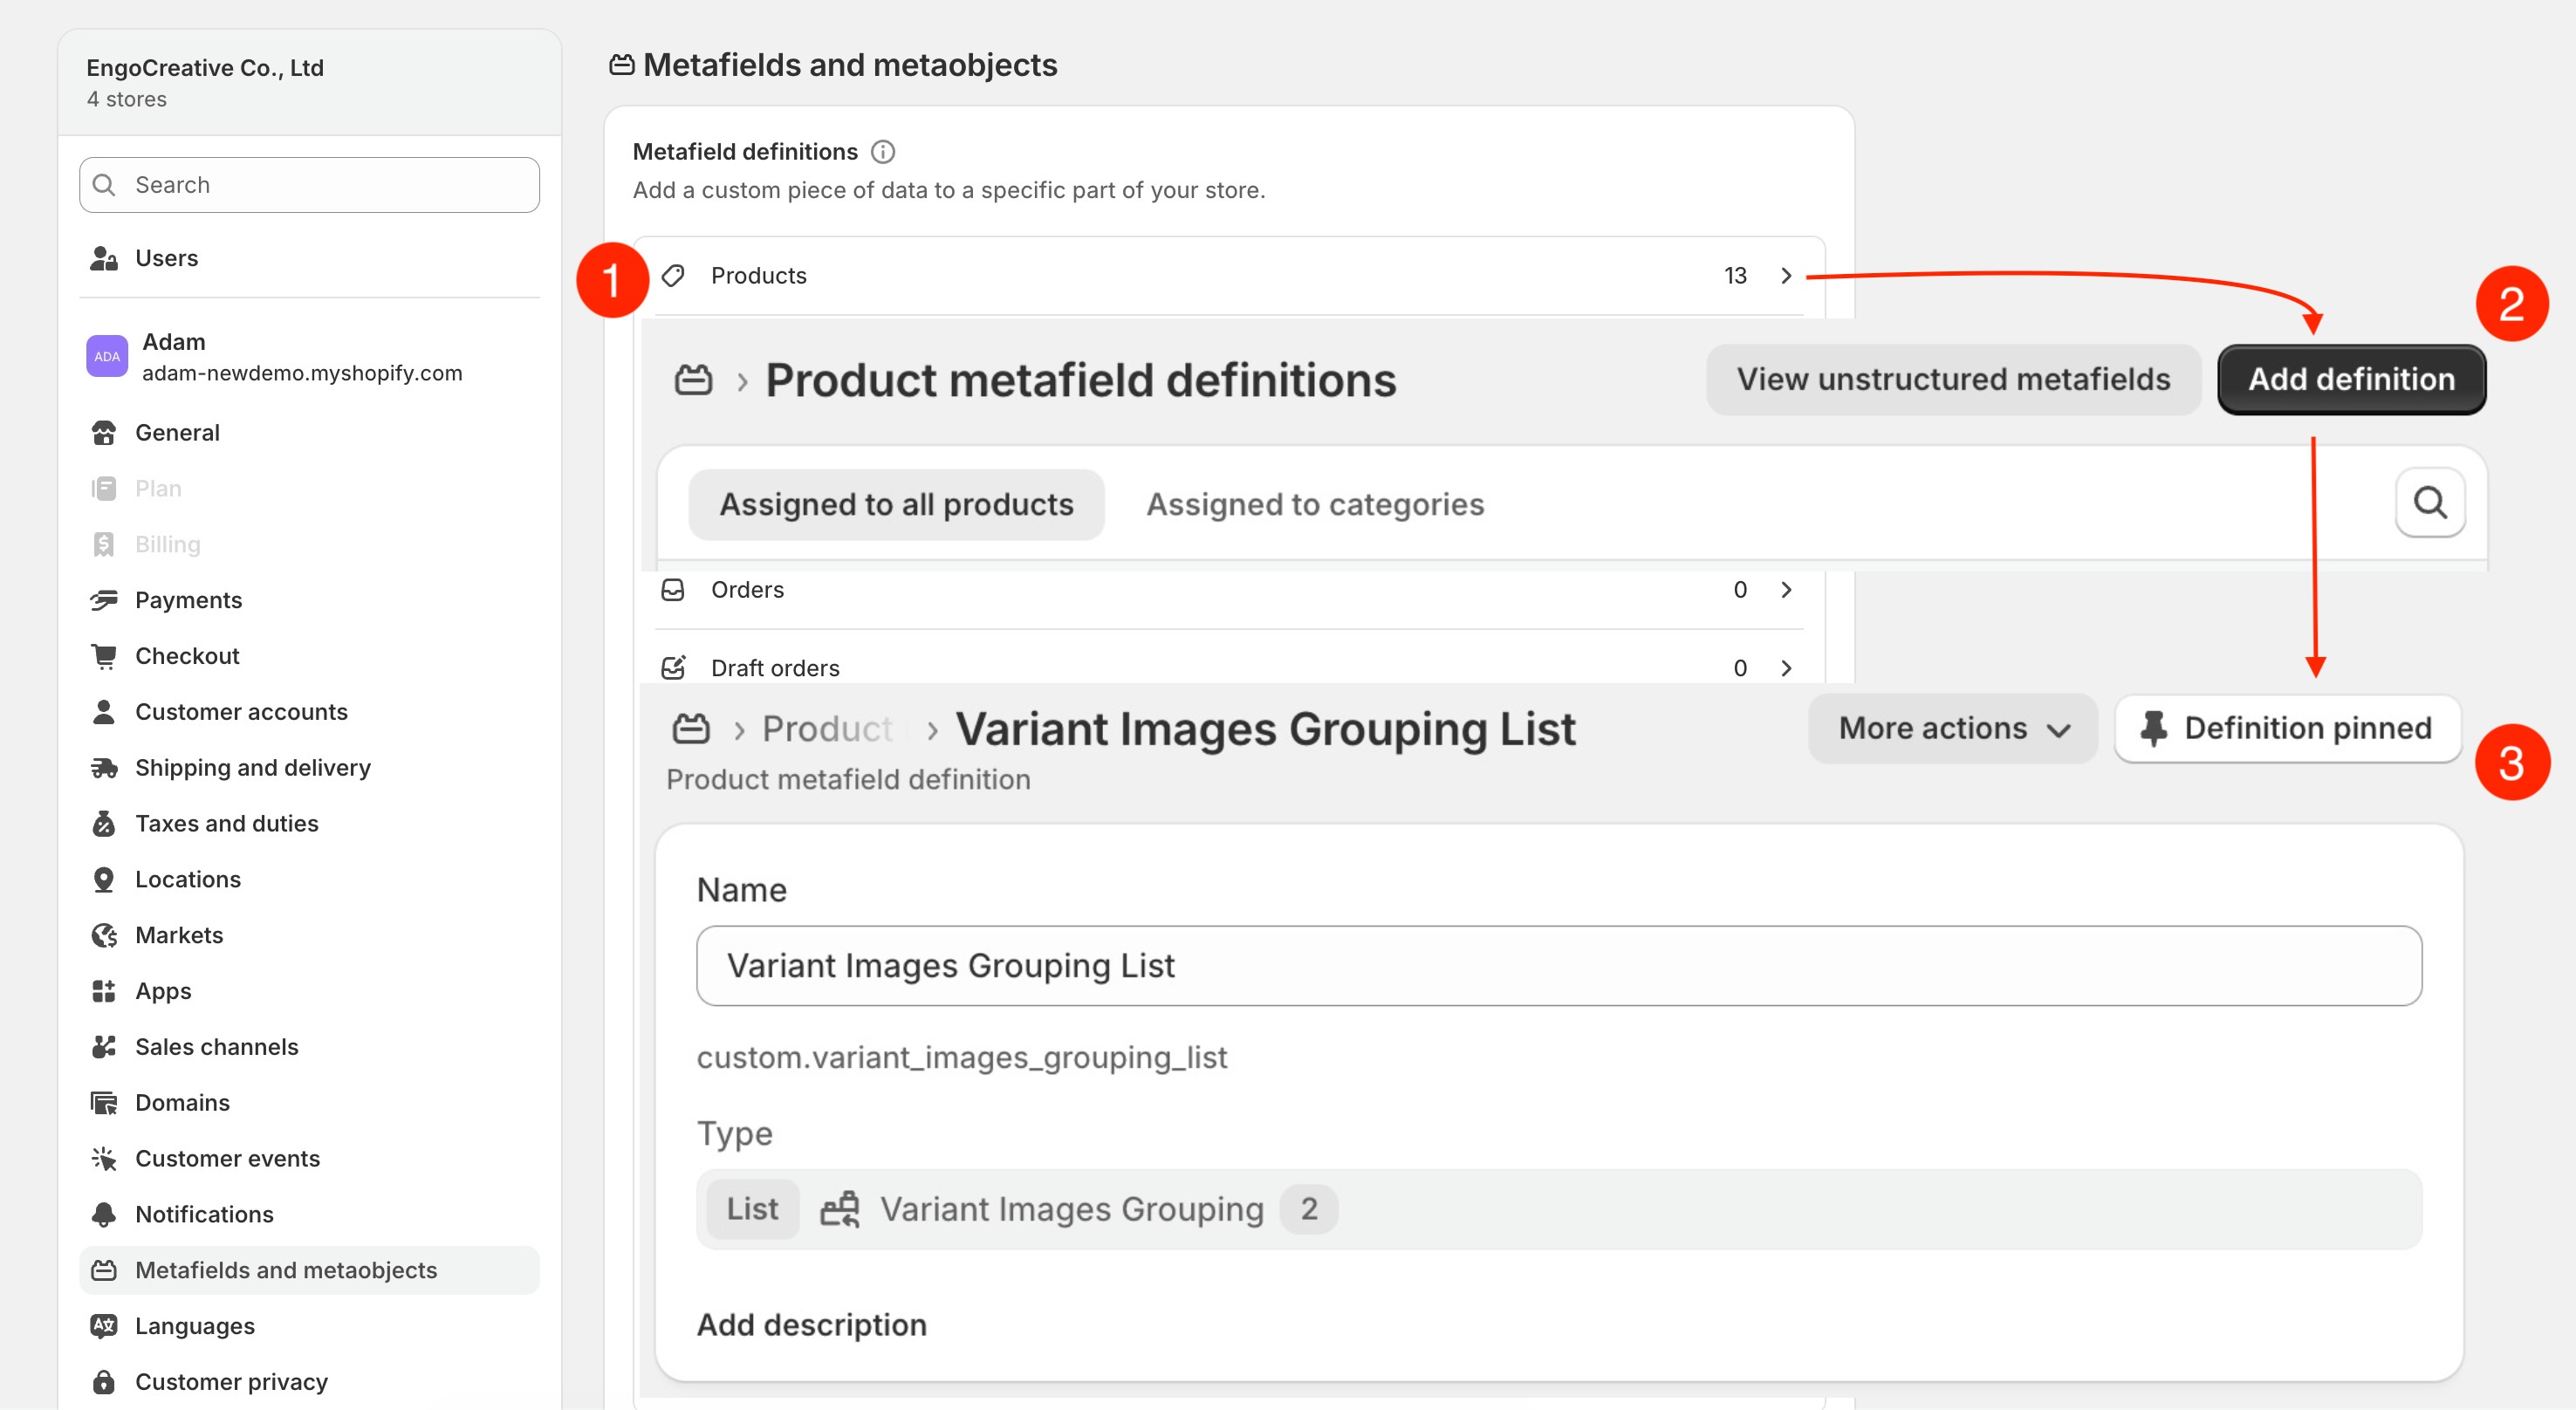Click the metafields breadcrumb icon before Product crumb
The image size is (2576, 1410).
coord(690,729)
